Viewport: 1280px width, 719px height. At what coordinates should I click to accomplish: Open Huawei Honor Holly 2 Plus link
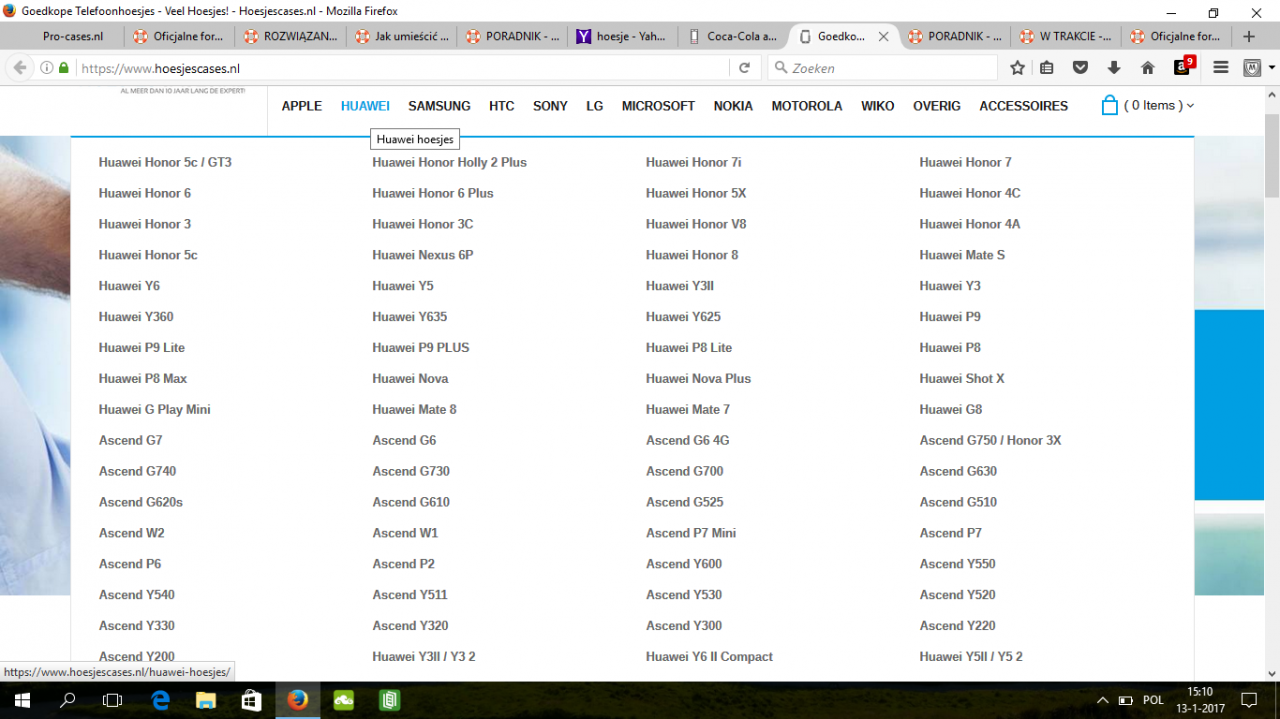tap(449, 162)
